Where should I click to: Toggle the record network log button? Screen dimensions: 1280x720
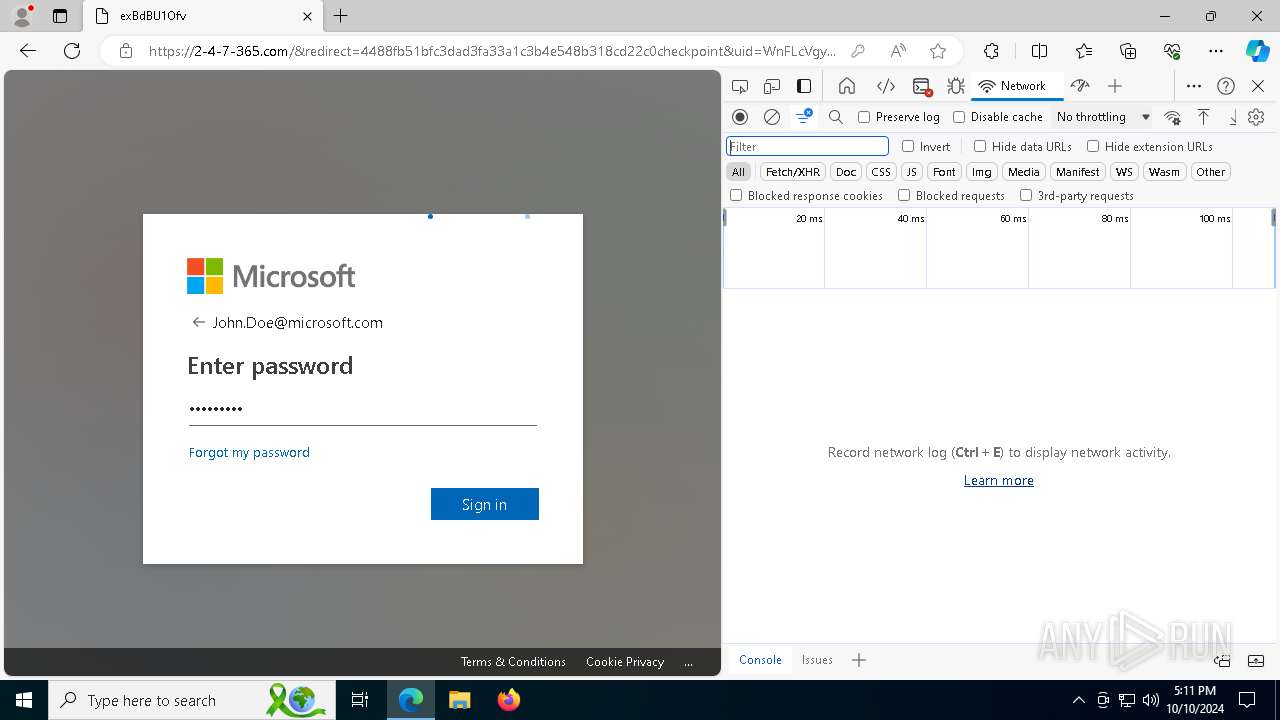click(x=740, y=117)
